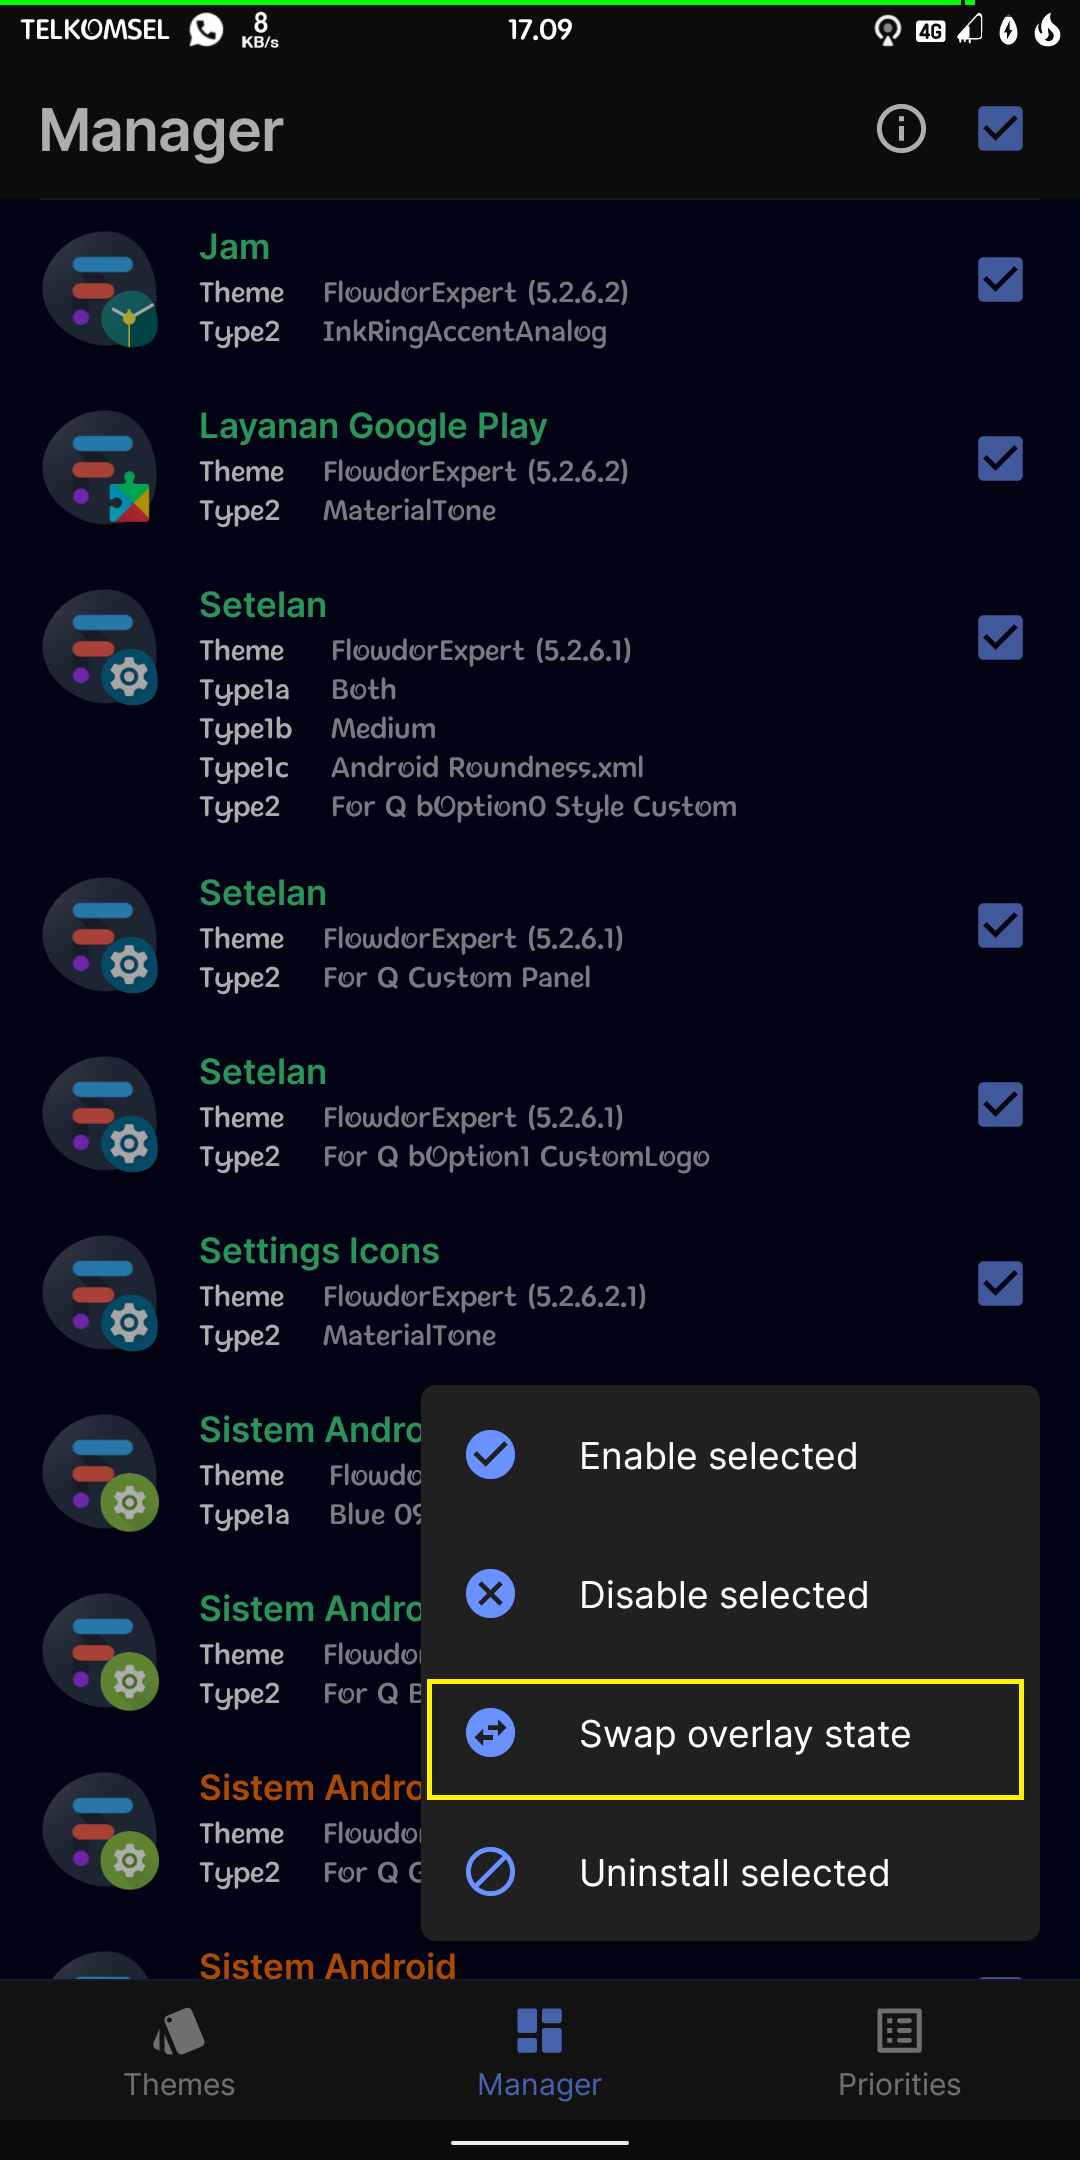The image size is (1080, 2160).
Task: Tap the second Setelan list entry
Action: click(400, 934)
